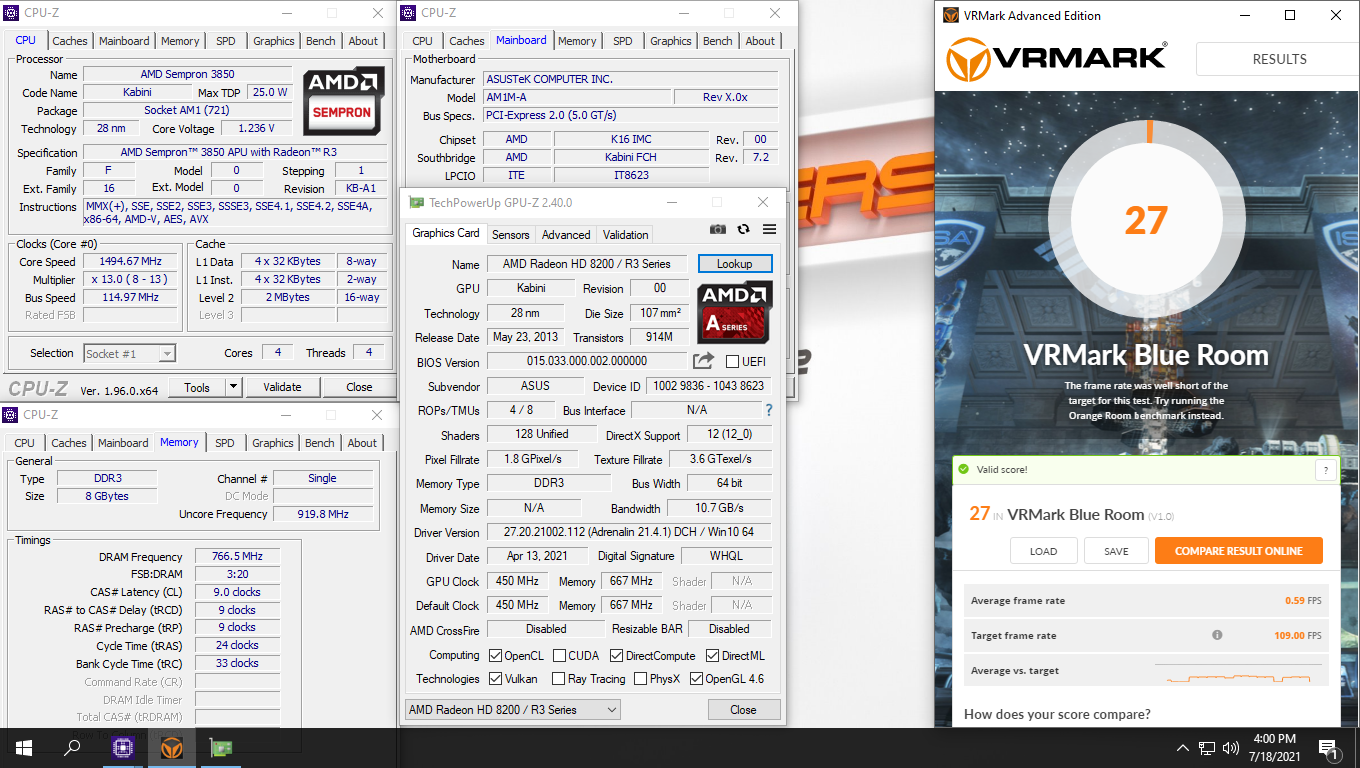Screen dimensions: 1360x768
Task: Click the Average frame rate 0.59 FPS value
Action: (x=1303, y=601)
